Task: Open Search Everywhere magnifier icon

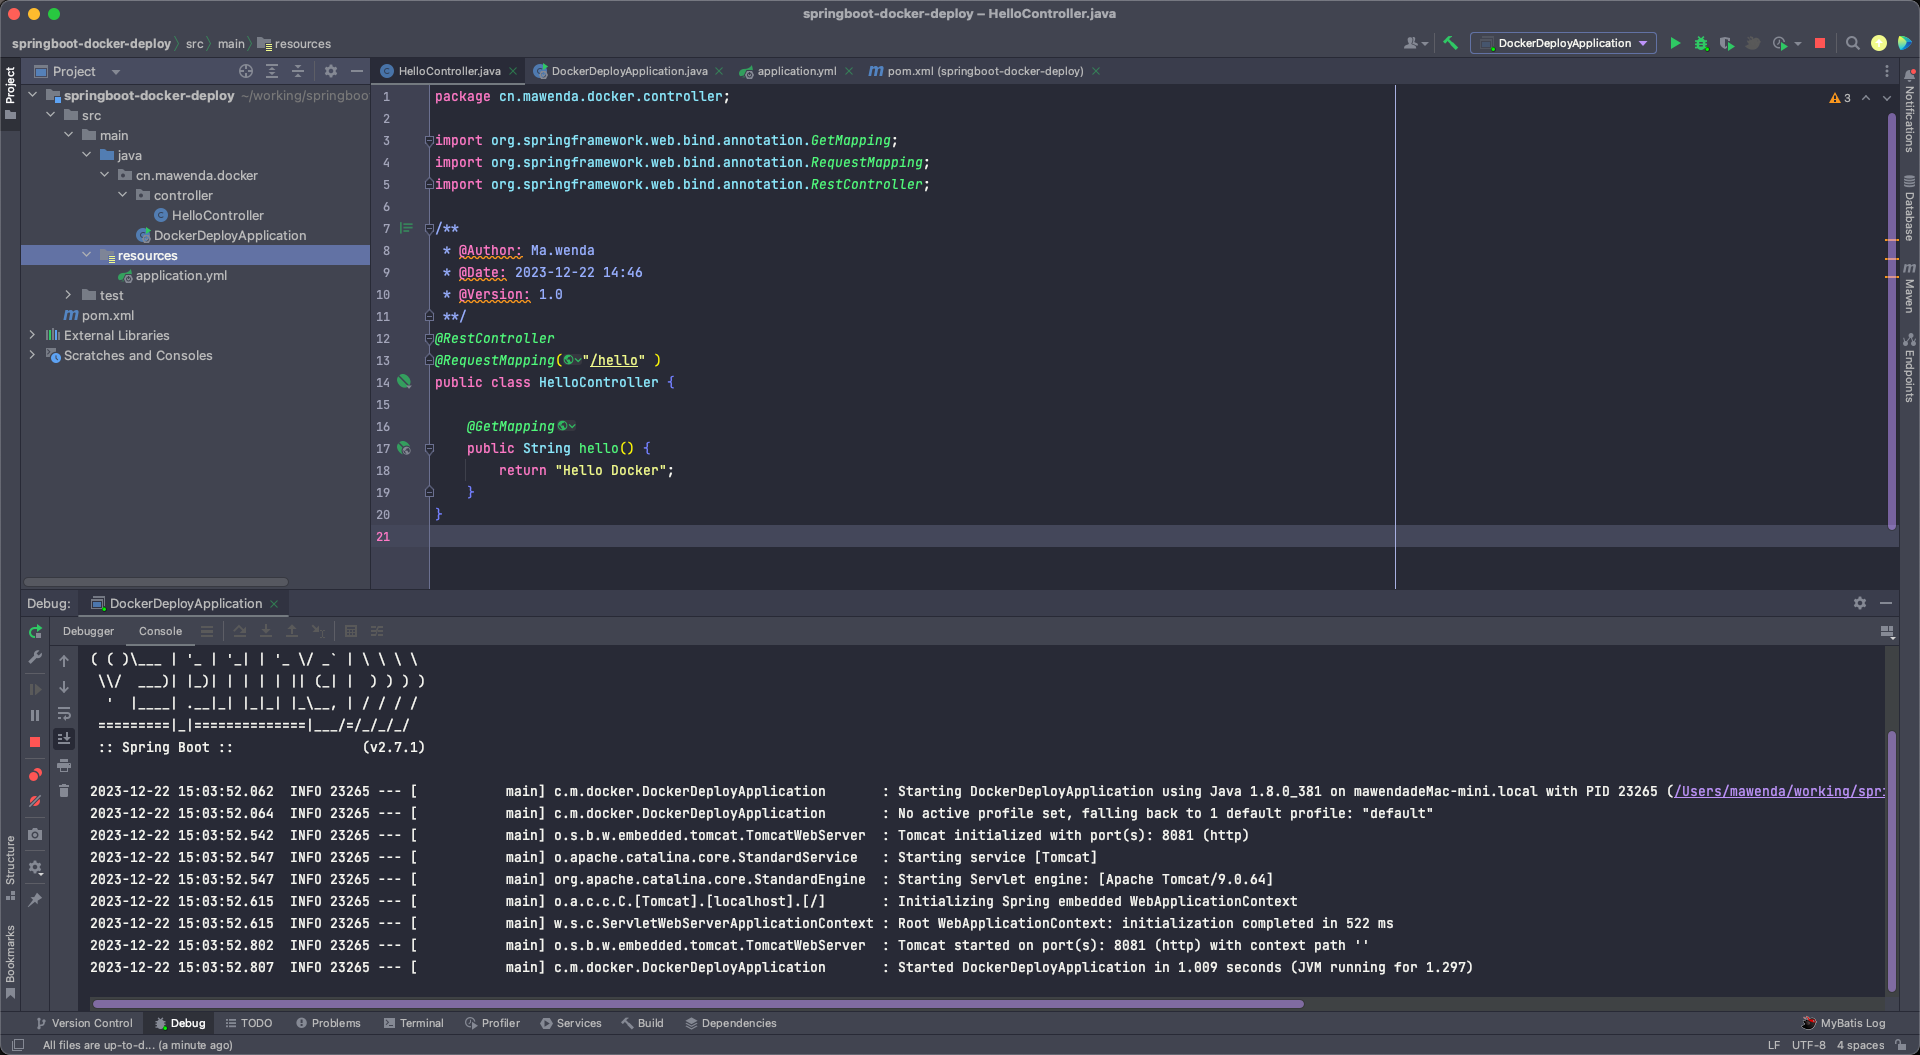Action: [1852, 43]
